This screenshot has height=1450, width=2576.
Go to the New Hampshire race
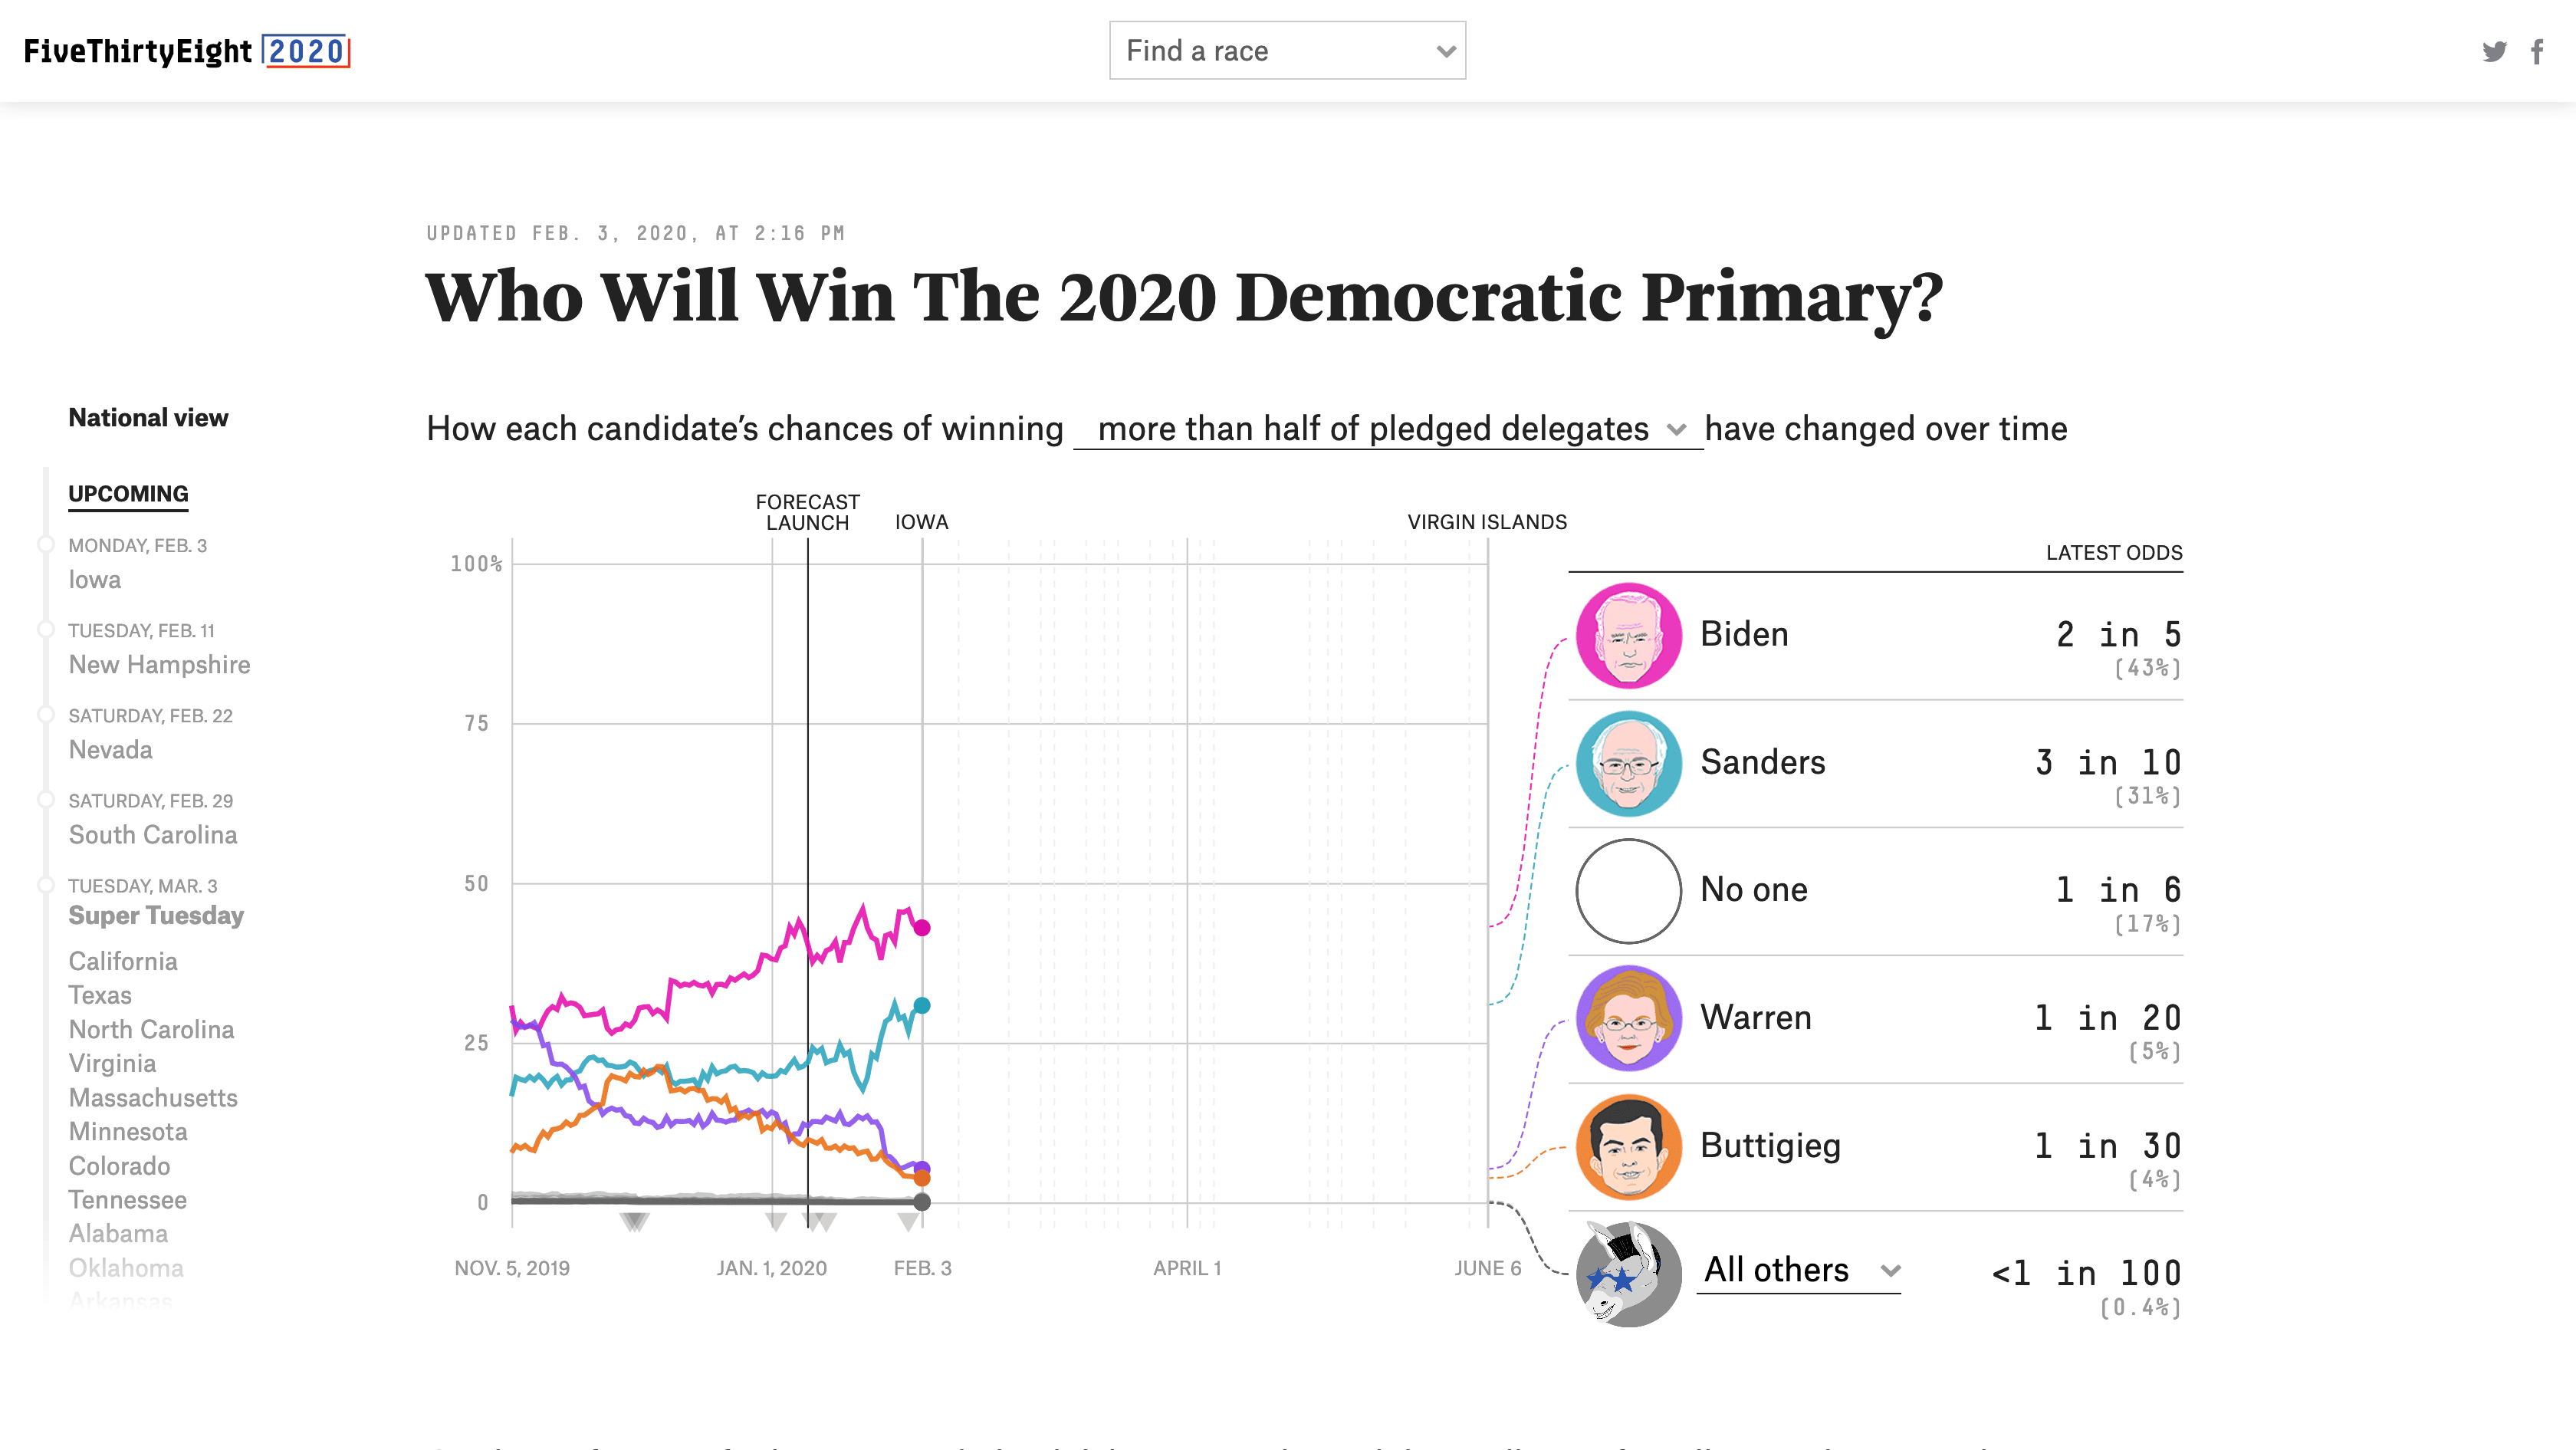[x=159, y=665]
